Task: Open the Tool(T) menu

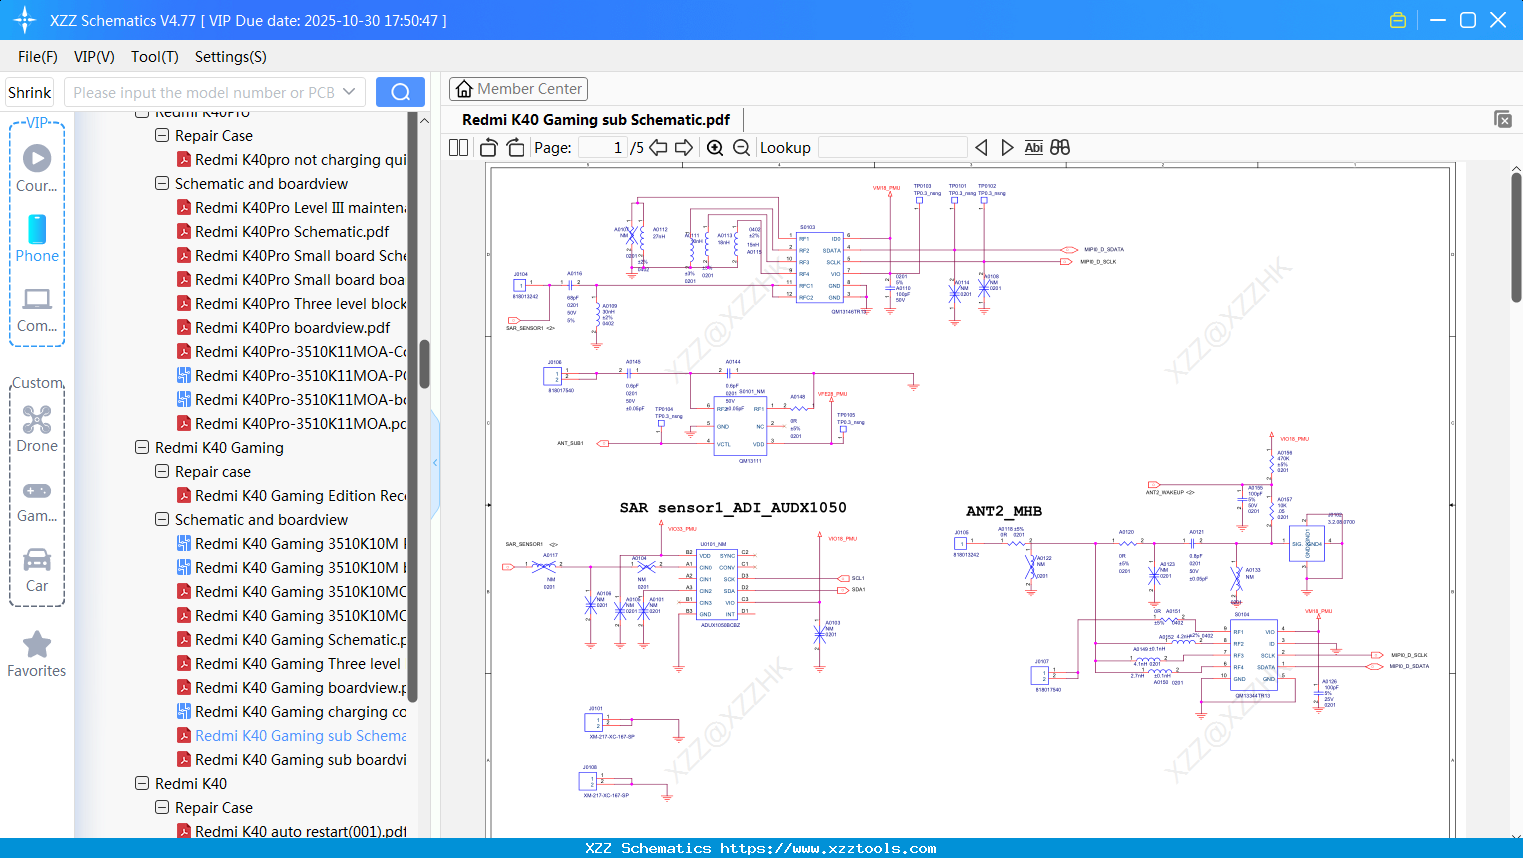Action: (154, 57)
